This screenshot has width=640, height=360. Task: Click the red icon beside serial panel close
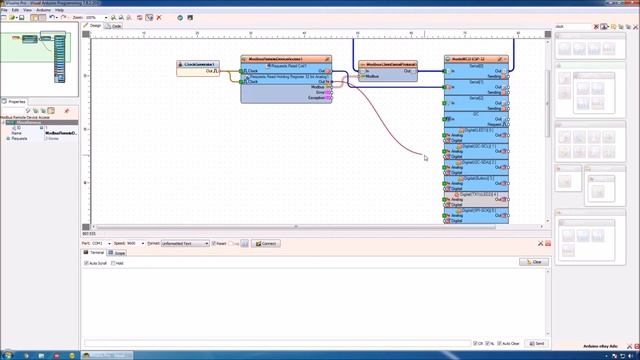coord(548,243)
